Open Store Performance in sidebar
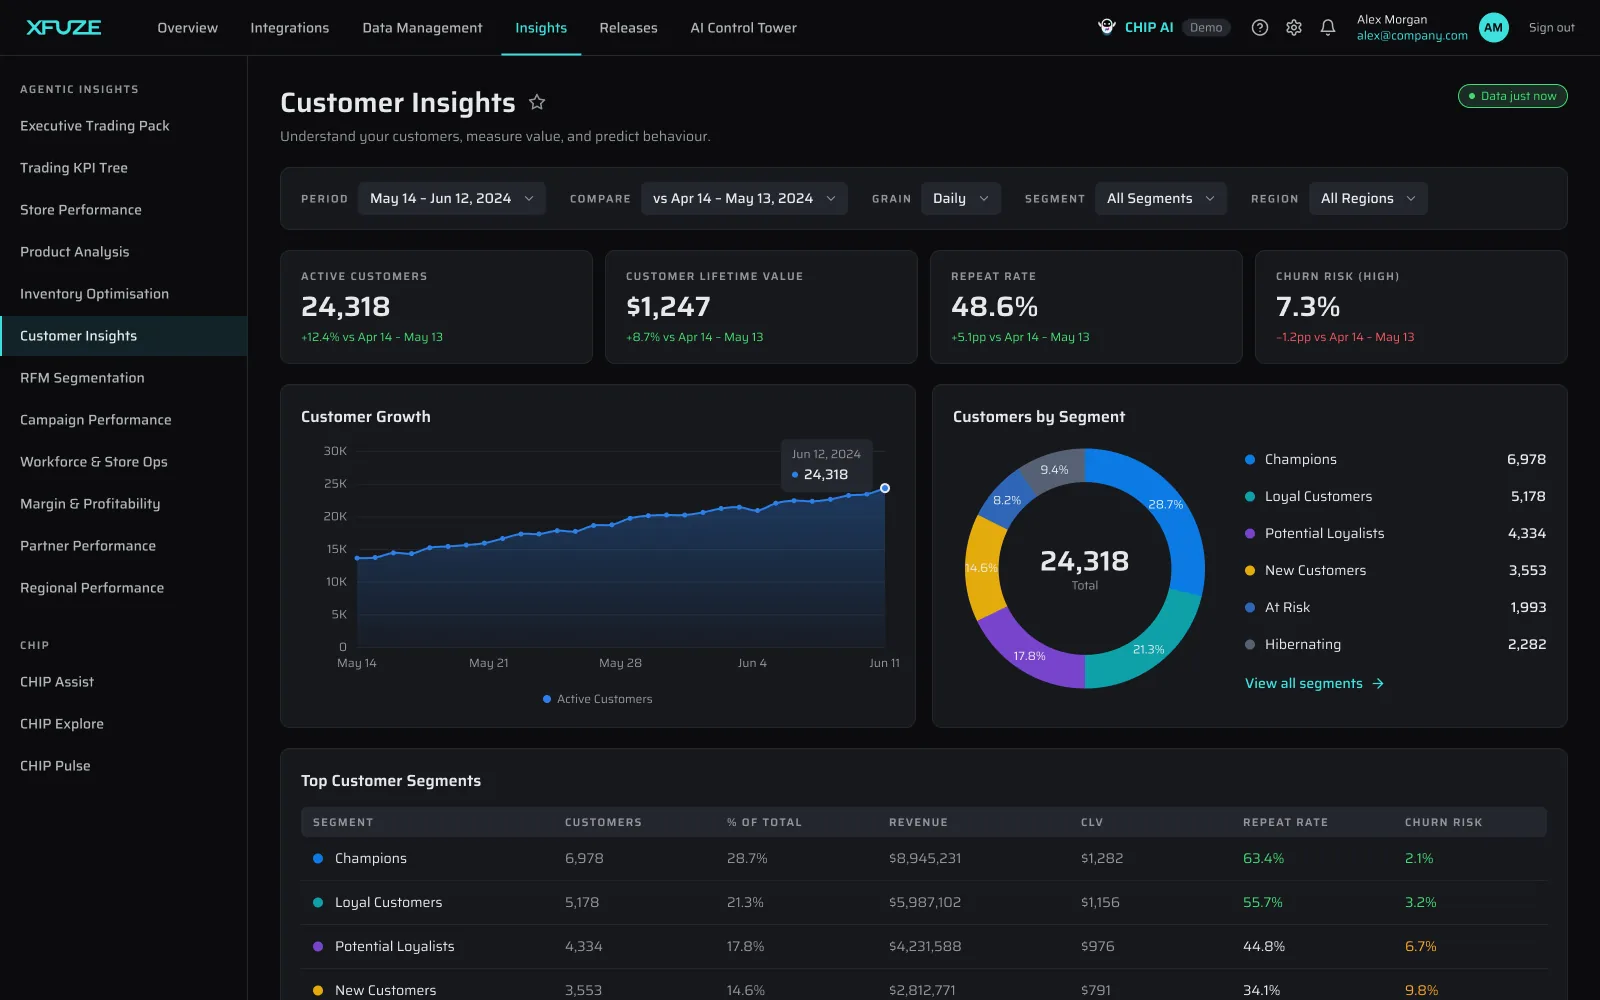Screen dimensions: 1600x1000 [124, 210]
